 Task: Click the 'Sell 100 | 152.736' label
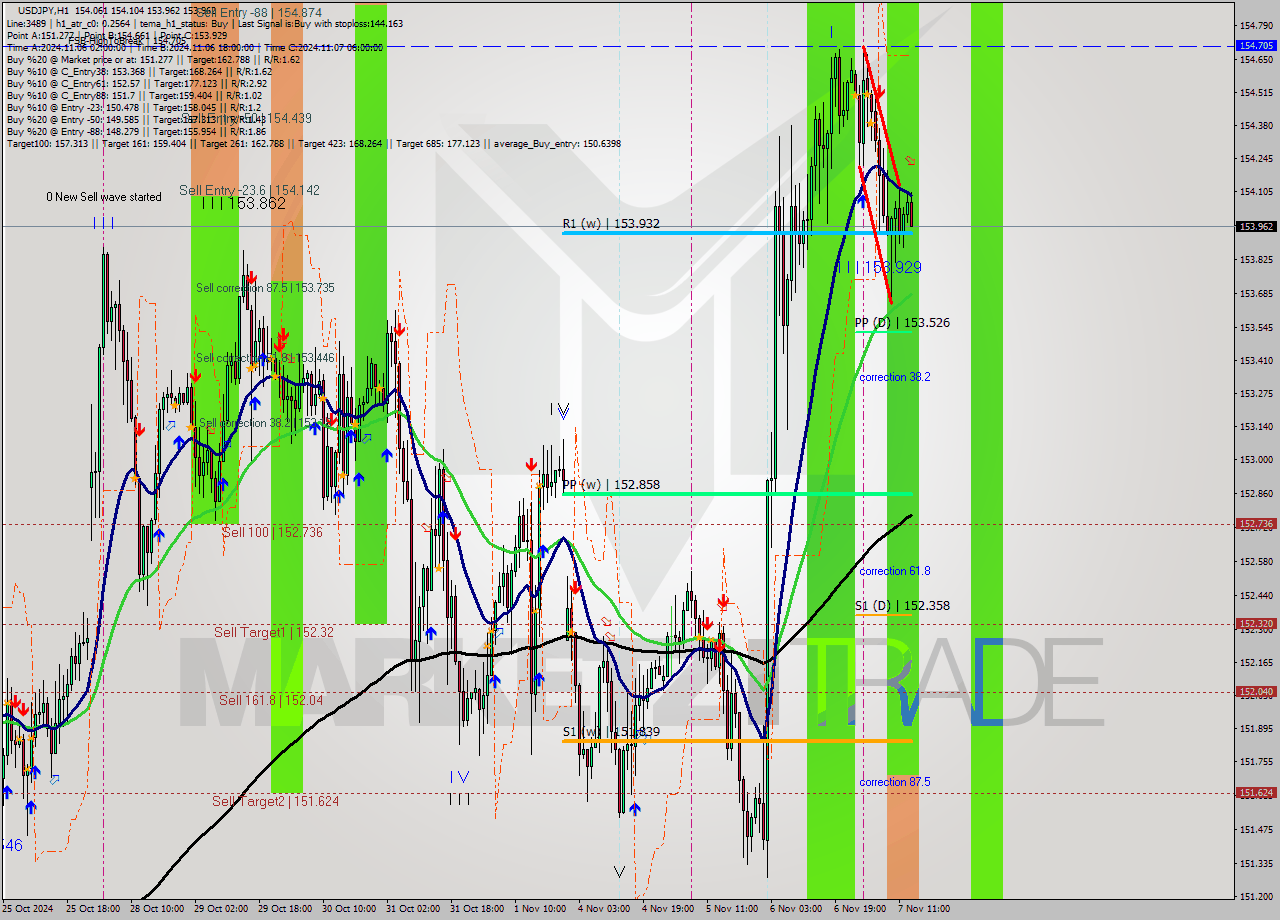pyautogui.click(x=272, y=532)
